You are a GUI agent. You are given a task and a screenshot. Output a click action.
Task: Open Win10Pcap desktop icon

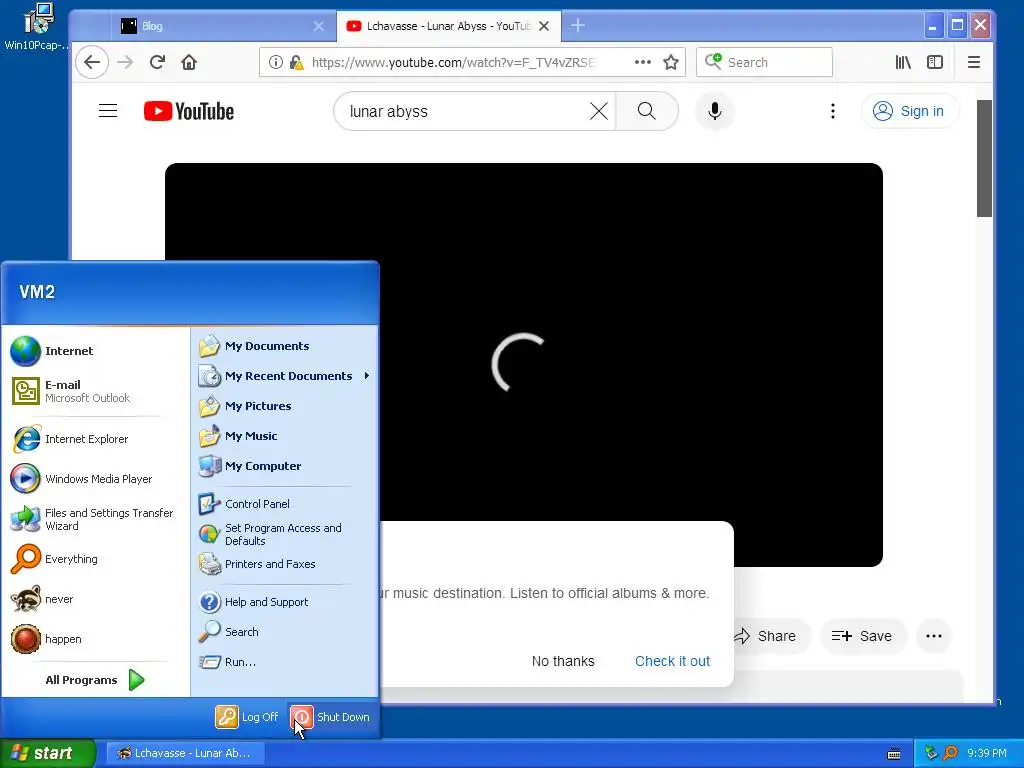tap(36, 27)
